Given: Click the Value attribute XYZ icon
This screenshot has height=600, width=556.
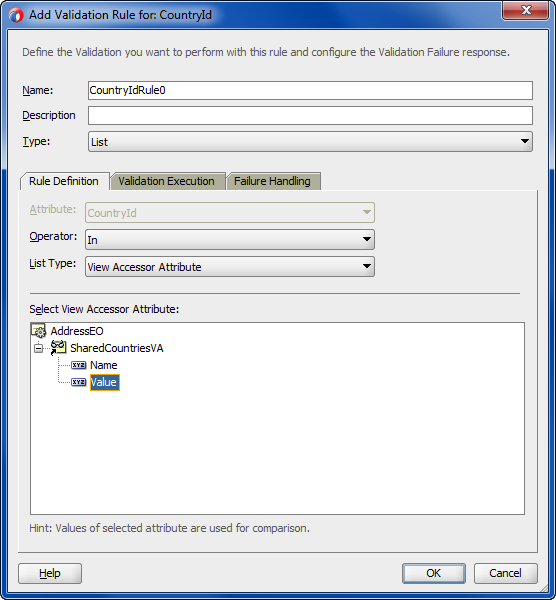Looking at the screenshot, I should click(78, 382).
